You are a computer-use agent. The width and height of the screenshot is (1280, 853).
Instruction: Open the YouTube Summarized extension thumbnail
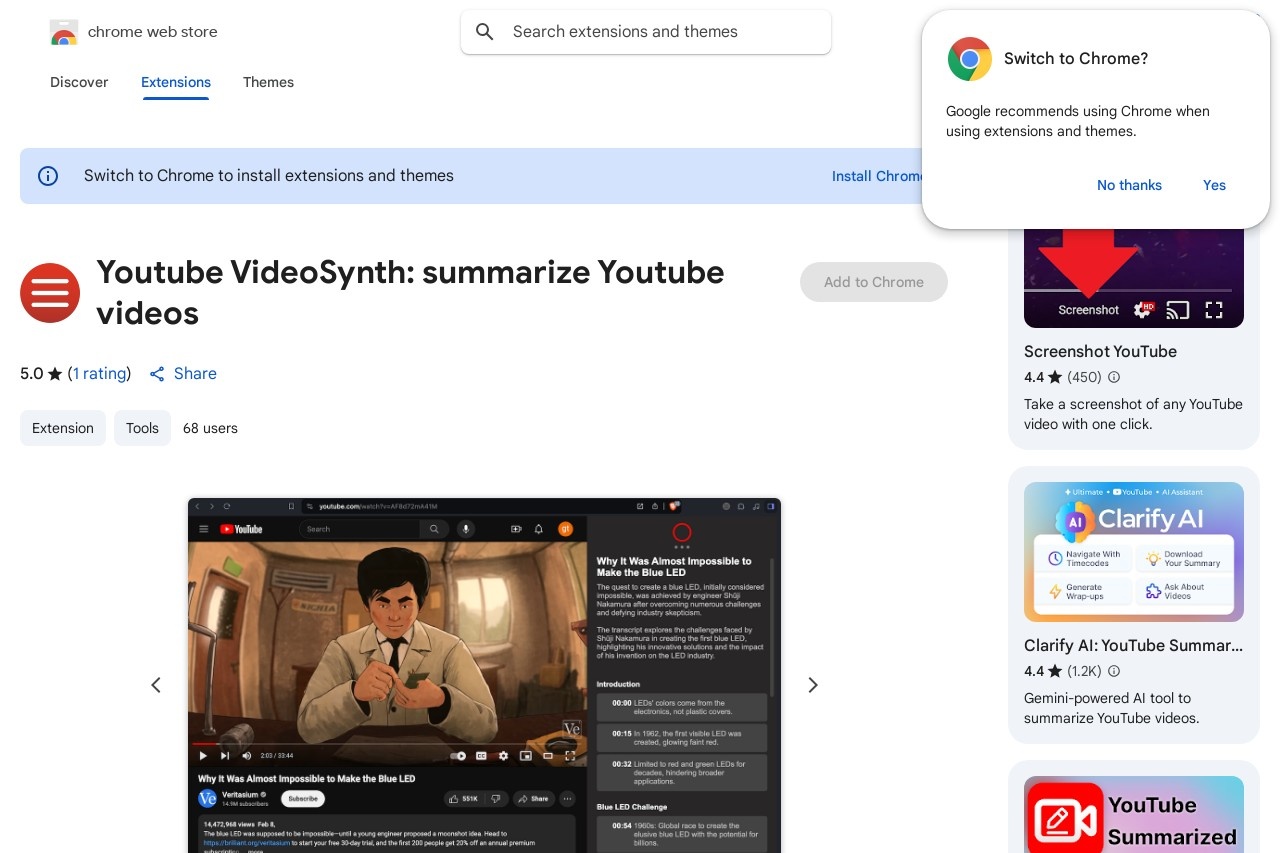click(1134, 814)
